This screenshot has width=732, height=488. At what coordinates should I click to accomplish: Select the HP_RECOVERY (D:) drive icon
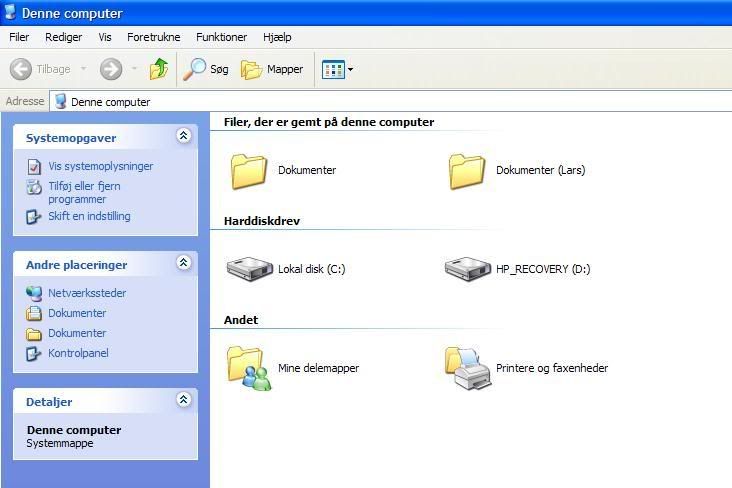(468, 269)
